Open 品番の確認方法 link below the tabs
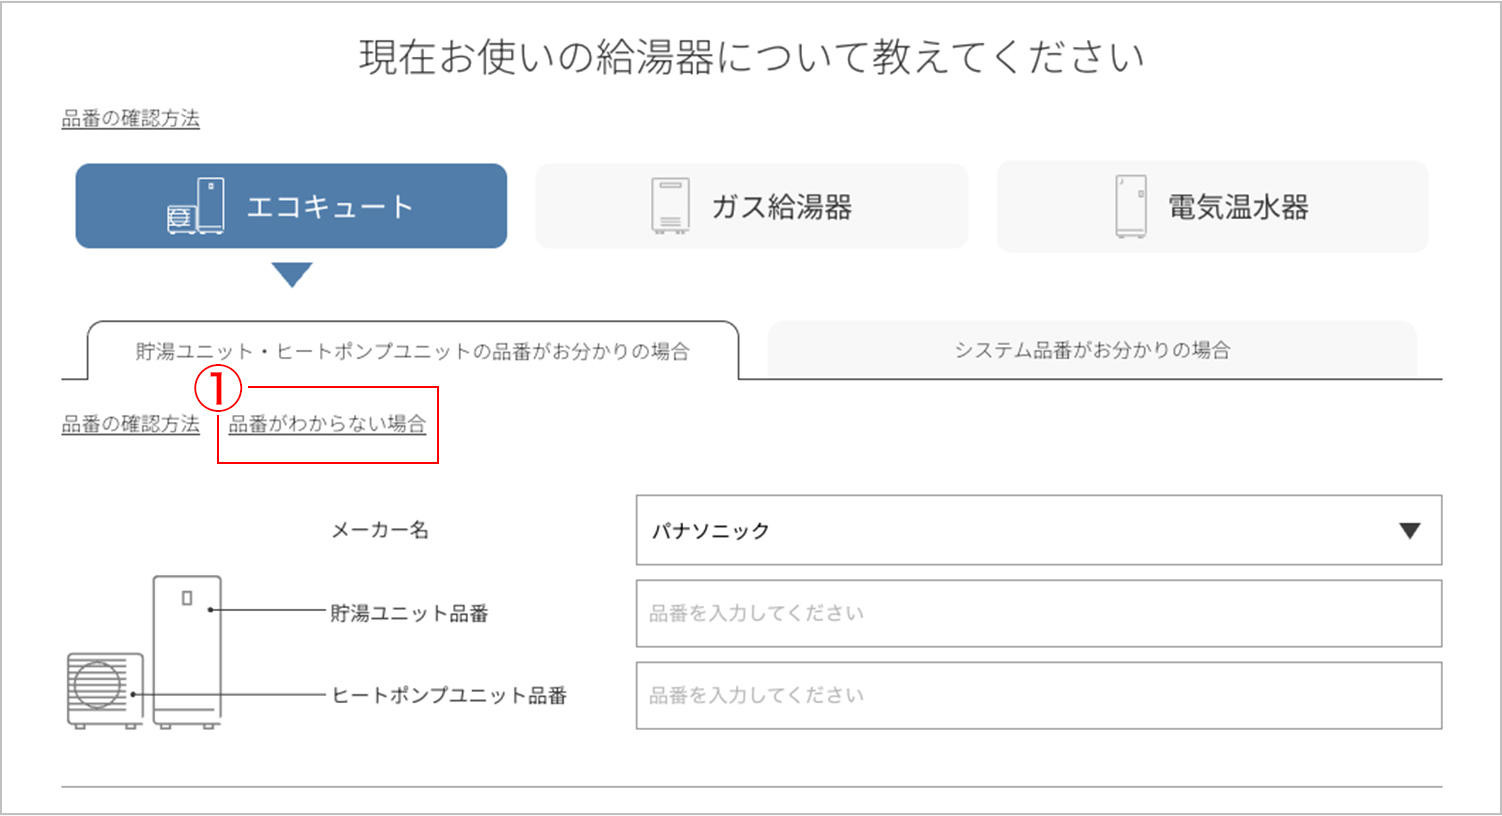Screen dimensions: 1502x816 point(131,424)
